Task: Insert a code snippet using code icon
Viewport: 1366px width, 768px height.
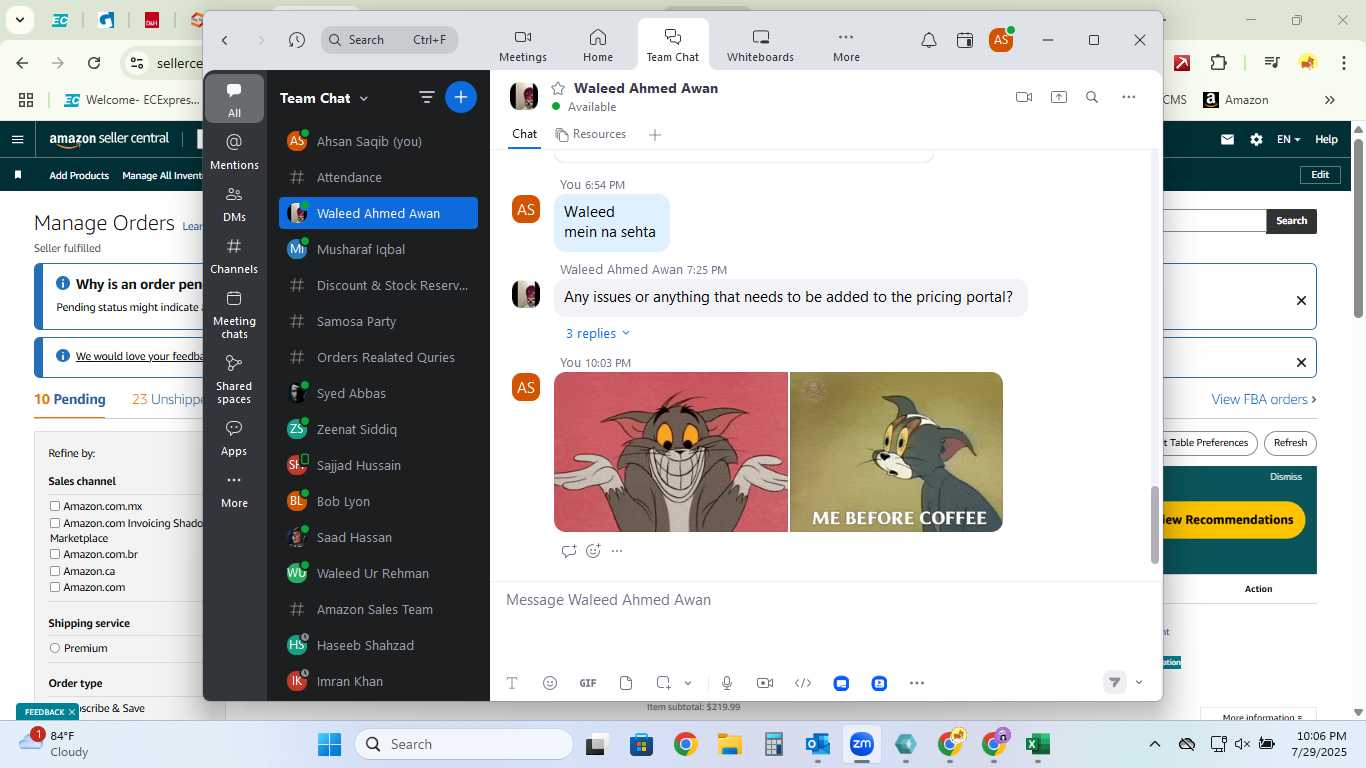Action: pyautogui.click(x=803, y=683)
